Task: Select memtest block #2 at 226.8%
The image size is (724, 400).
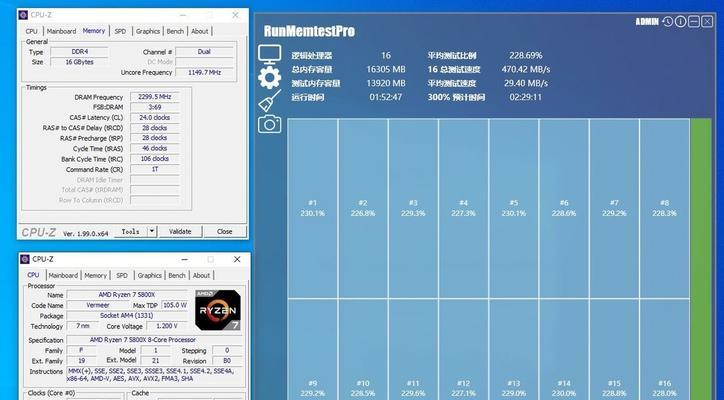Action: pyautogui.click(x=363, y=208)
